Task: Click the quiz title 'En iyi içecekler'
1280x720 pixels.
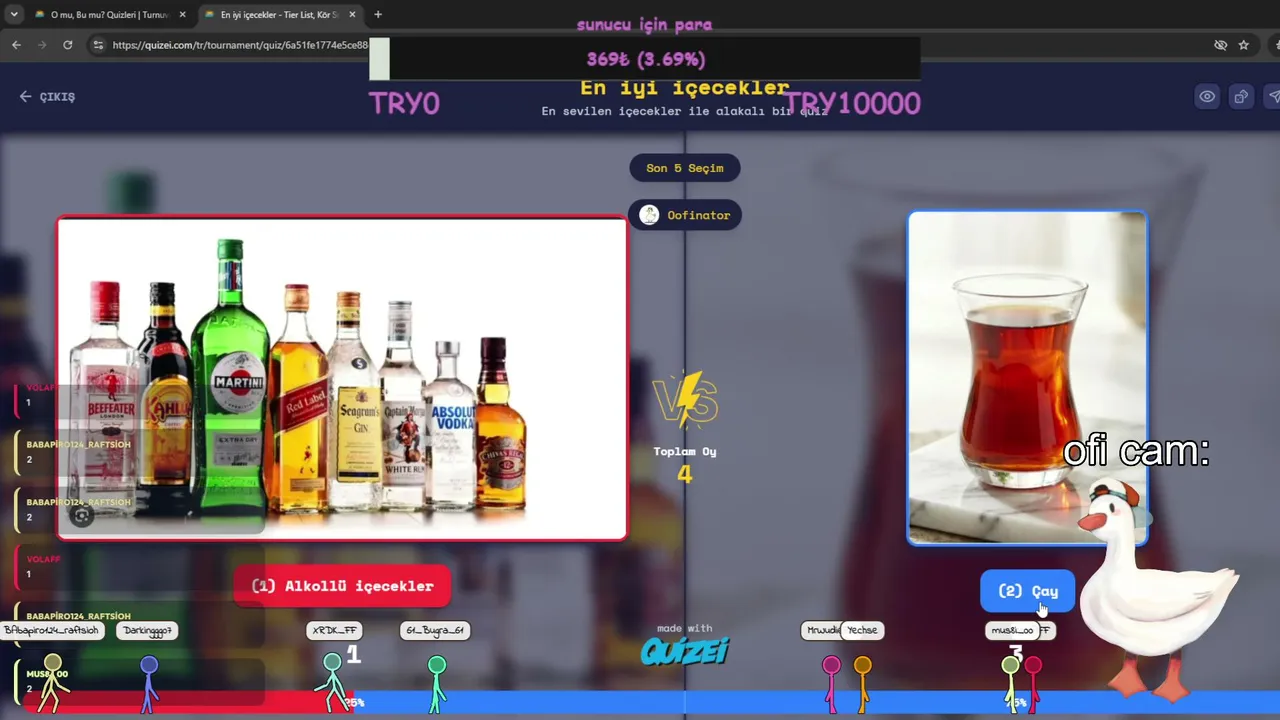Action: point(685,88)
